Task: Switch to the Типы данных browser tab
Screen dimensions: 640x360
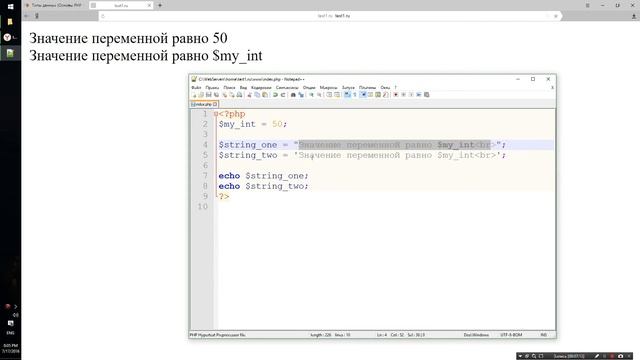Action: pos(54,5)
